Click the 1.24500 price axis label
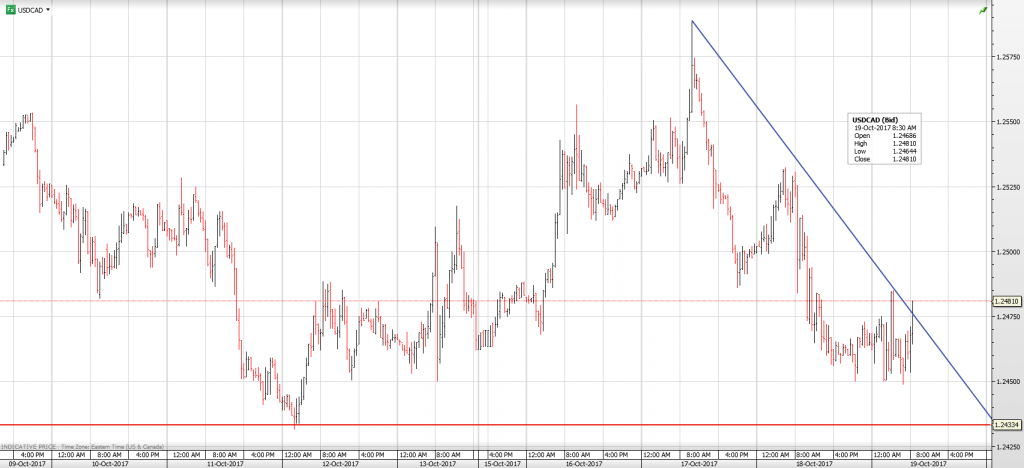This screenshot has height=468, width=1024. click(1006, 381)
